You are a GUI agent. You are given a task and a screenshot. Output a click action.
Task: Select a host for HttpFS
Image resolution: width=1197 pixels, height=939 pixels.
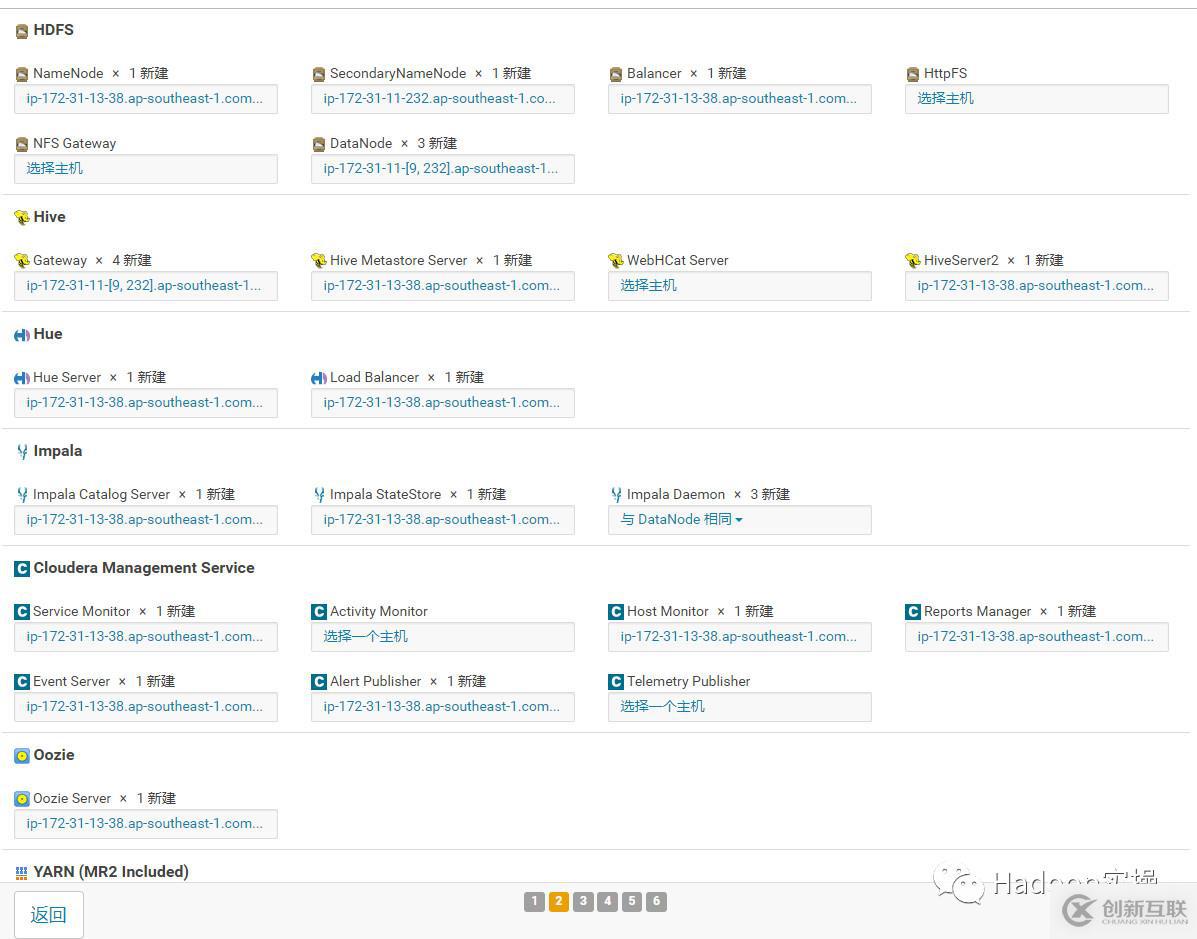[x=1037, y=99]
